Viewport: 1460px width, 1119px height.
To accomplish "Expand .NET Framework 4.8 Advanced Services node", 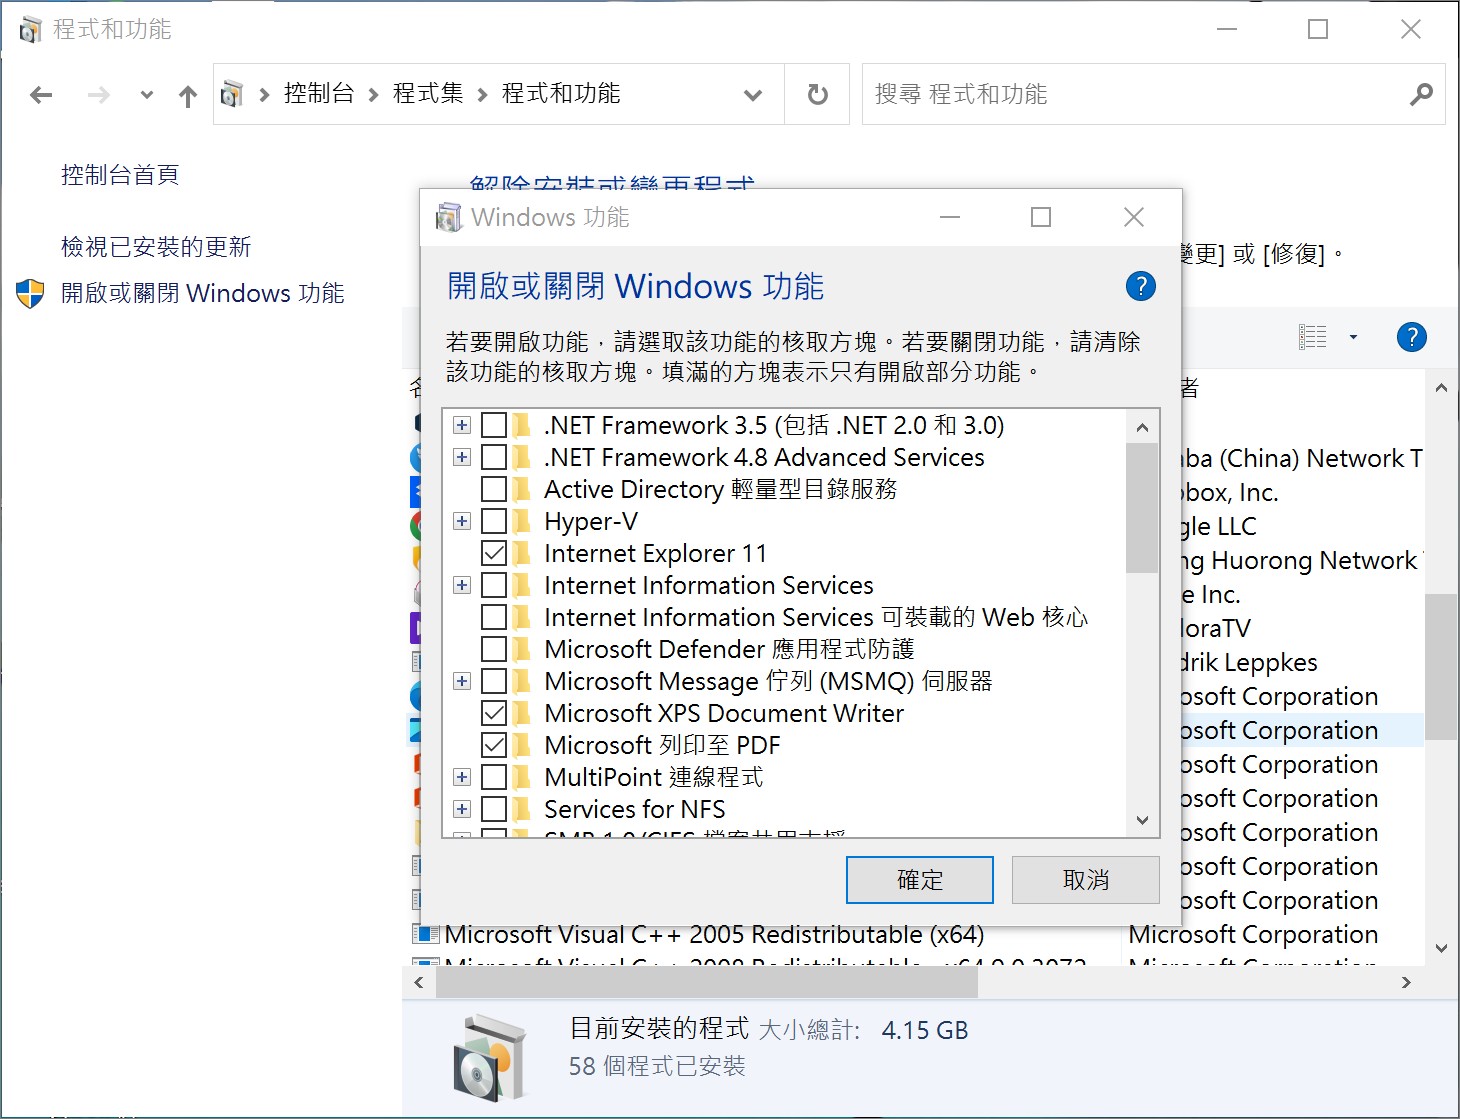I will coord(462,457).
